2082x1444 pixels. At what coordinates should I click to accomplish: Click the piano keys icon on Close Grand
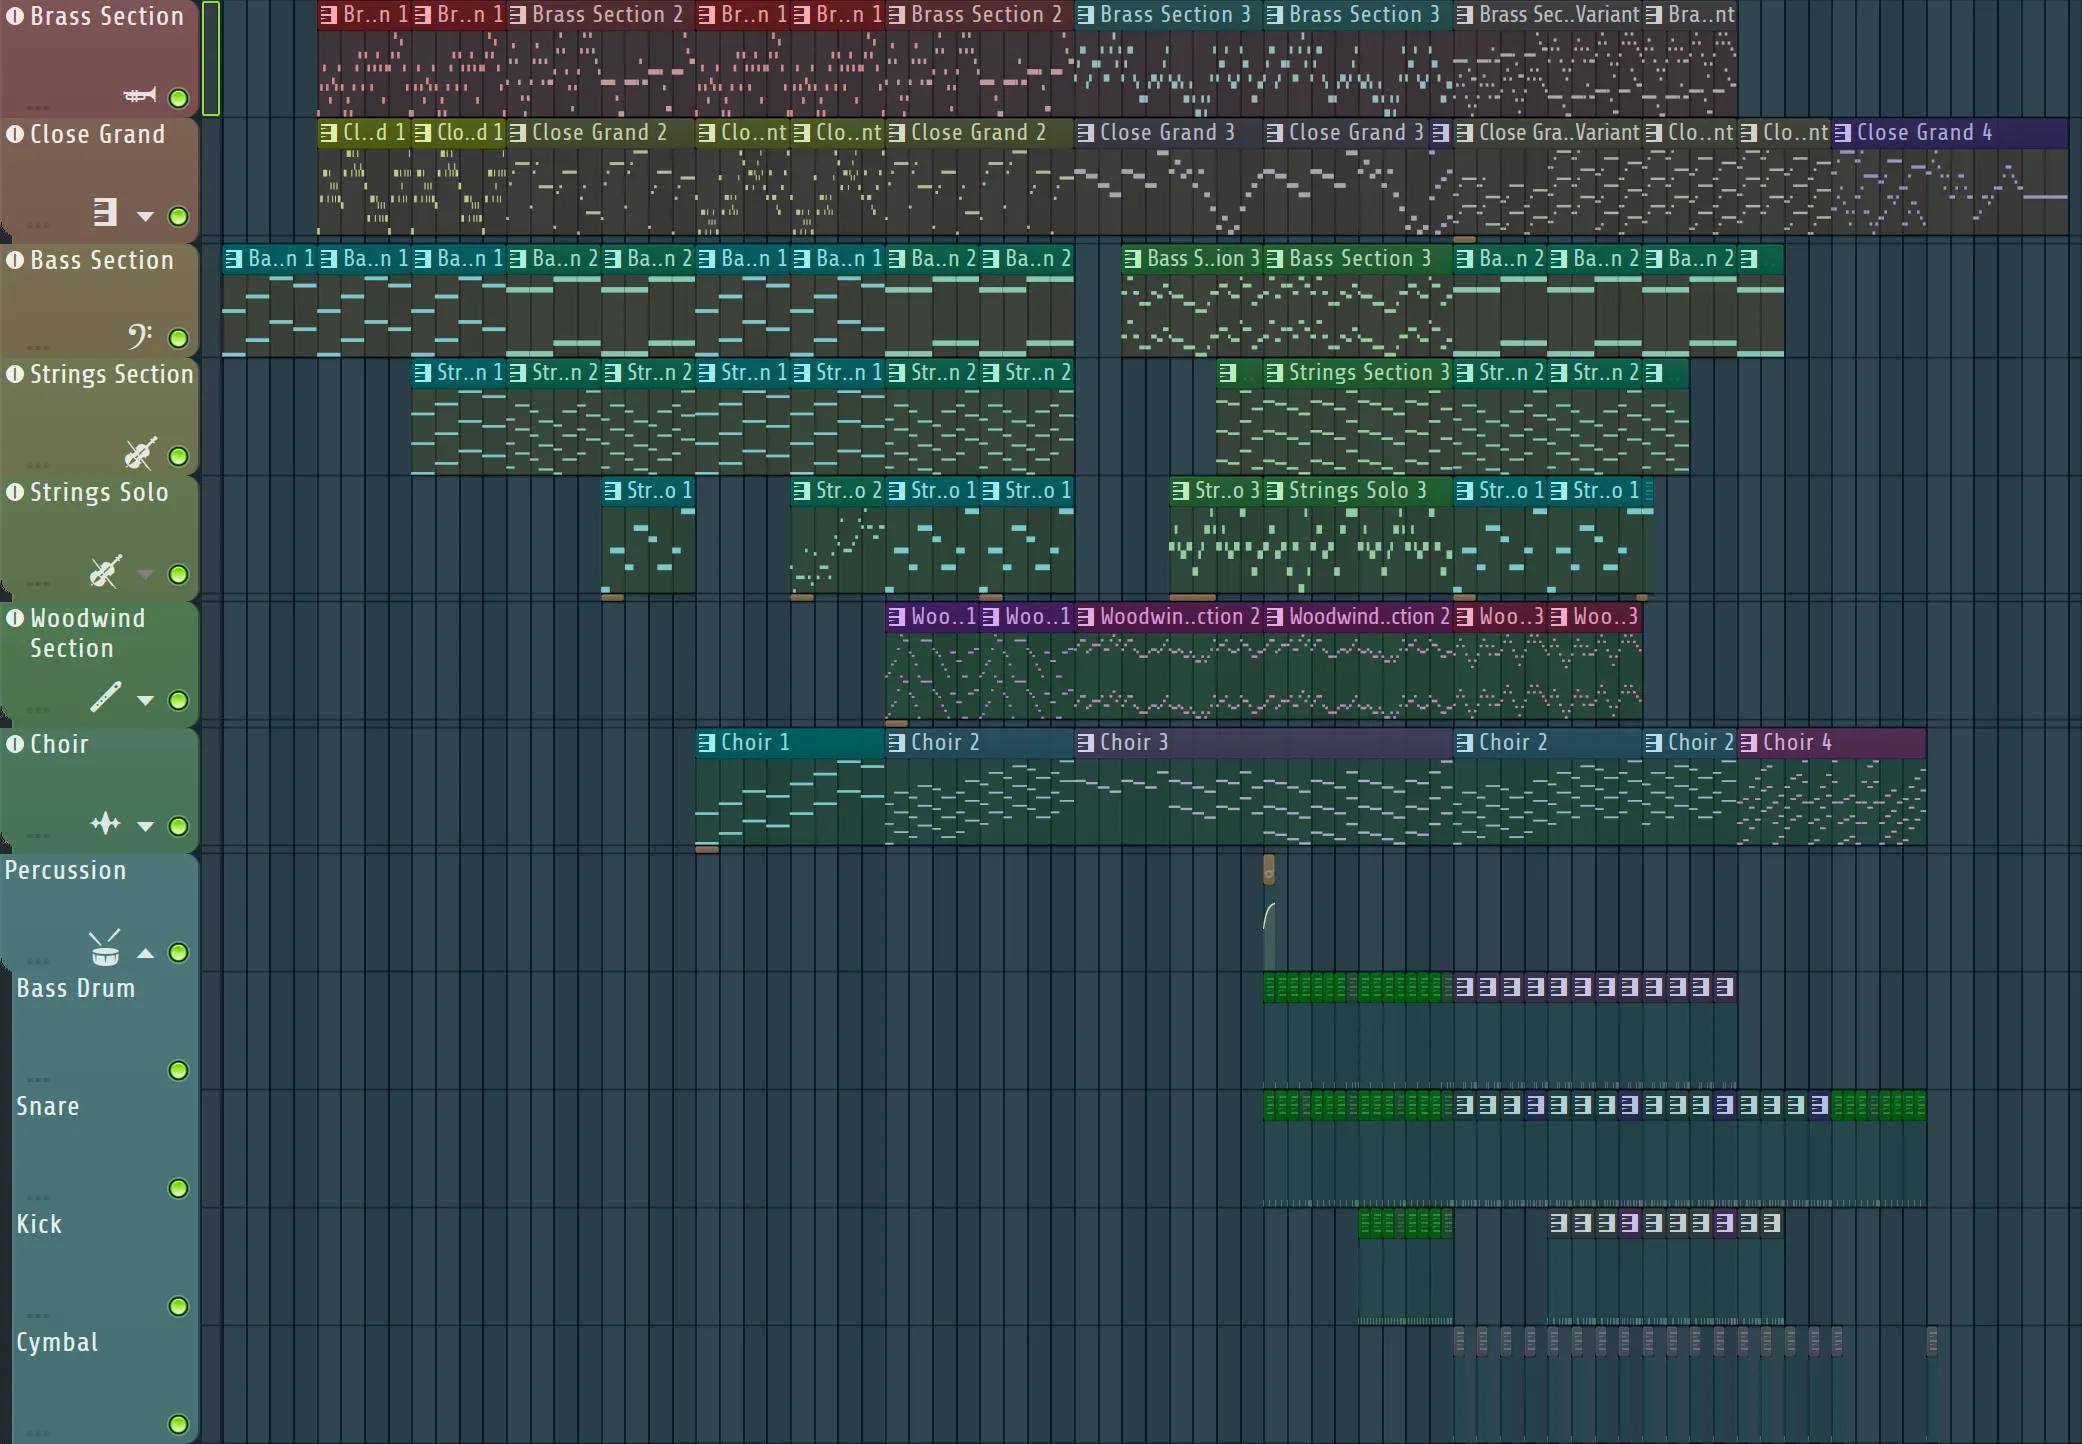tap(105, 213)
